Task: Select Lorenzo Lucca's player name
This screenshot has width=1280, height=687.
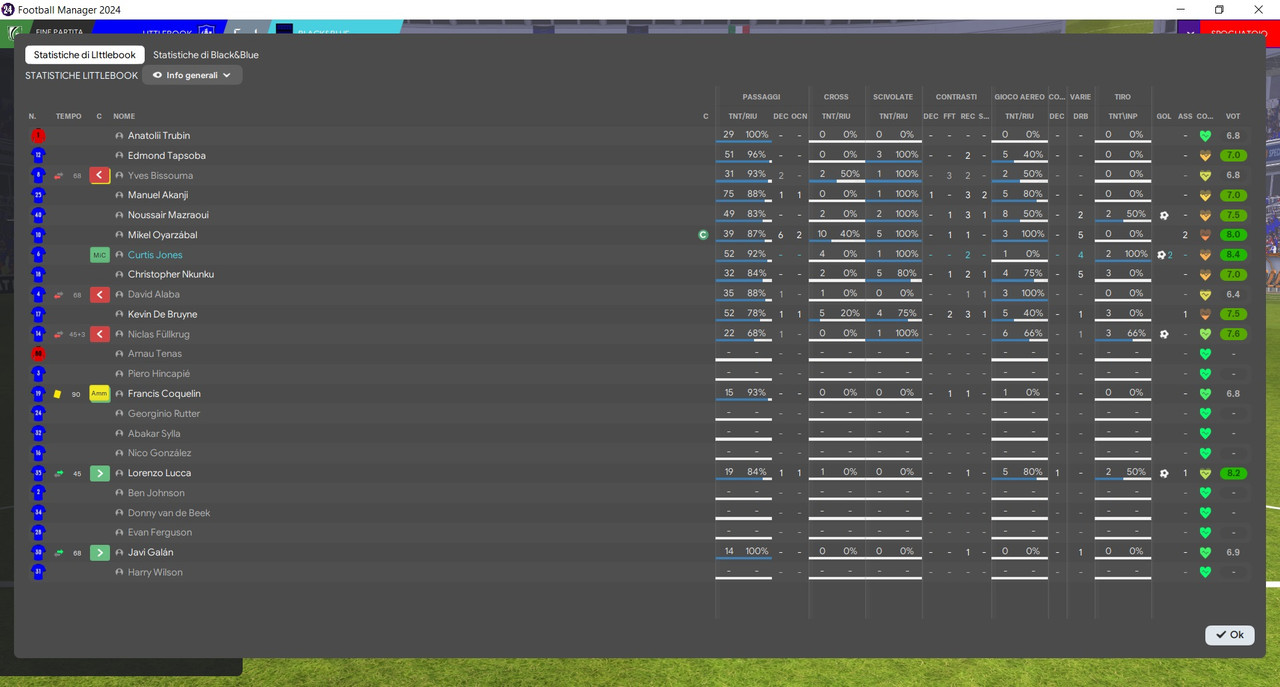Action: [x=159, y=473]
